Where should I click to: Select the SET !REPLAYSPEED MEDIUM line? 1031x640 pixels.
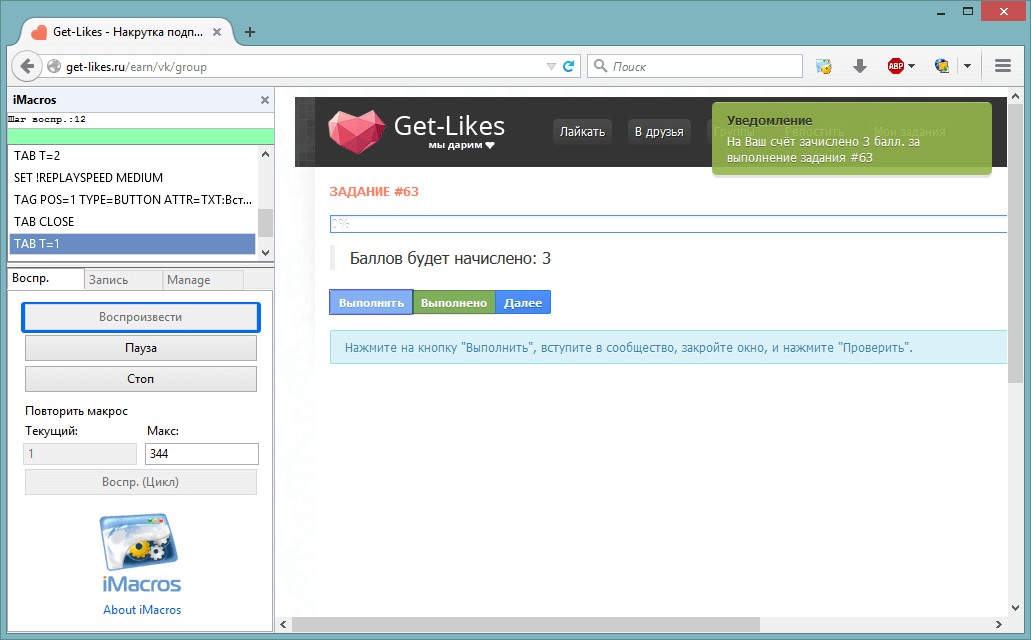click(x=133, y=178)
